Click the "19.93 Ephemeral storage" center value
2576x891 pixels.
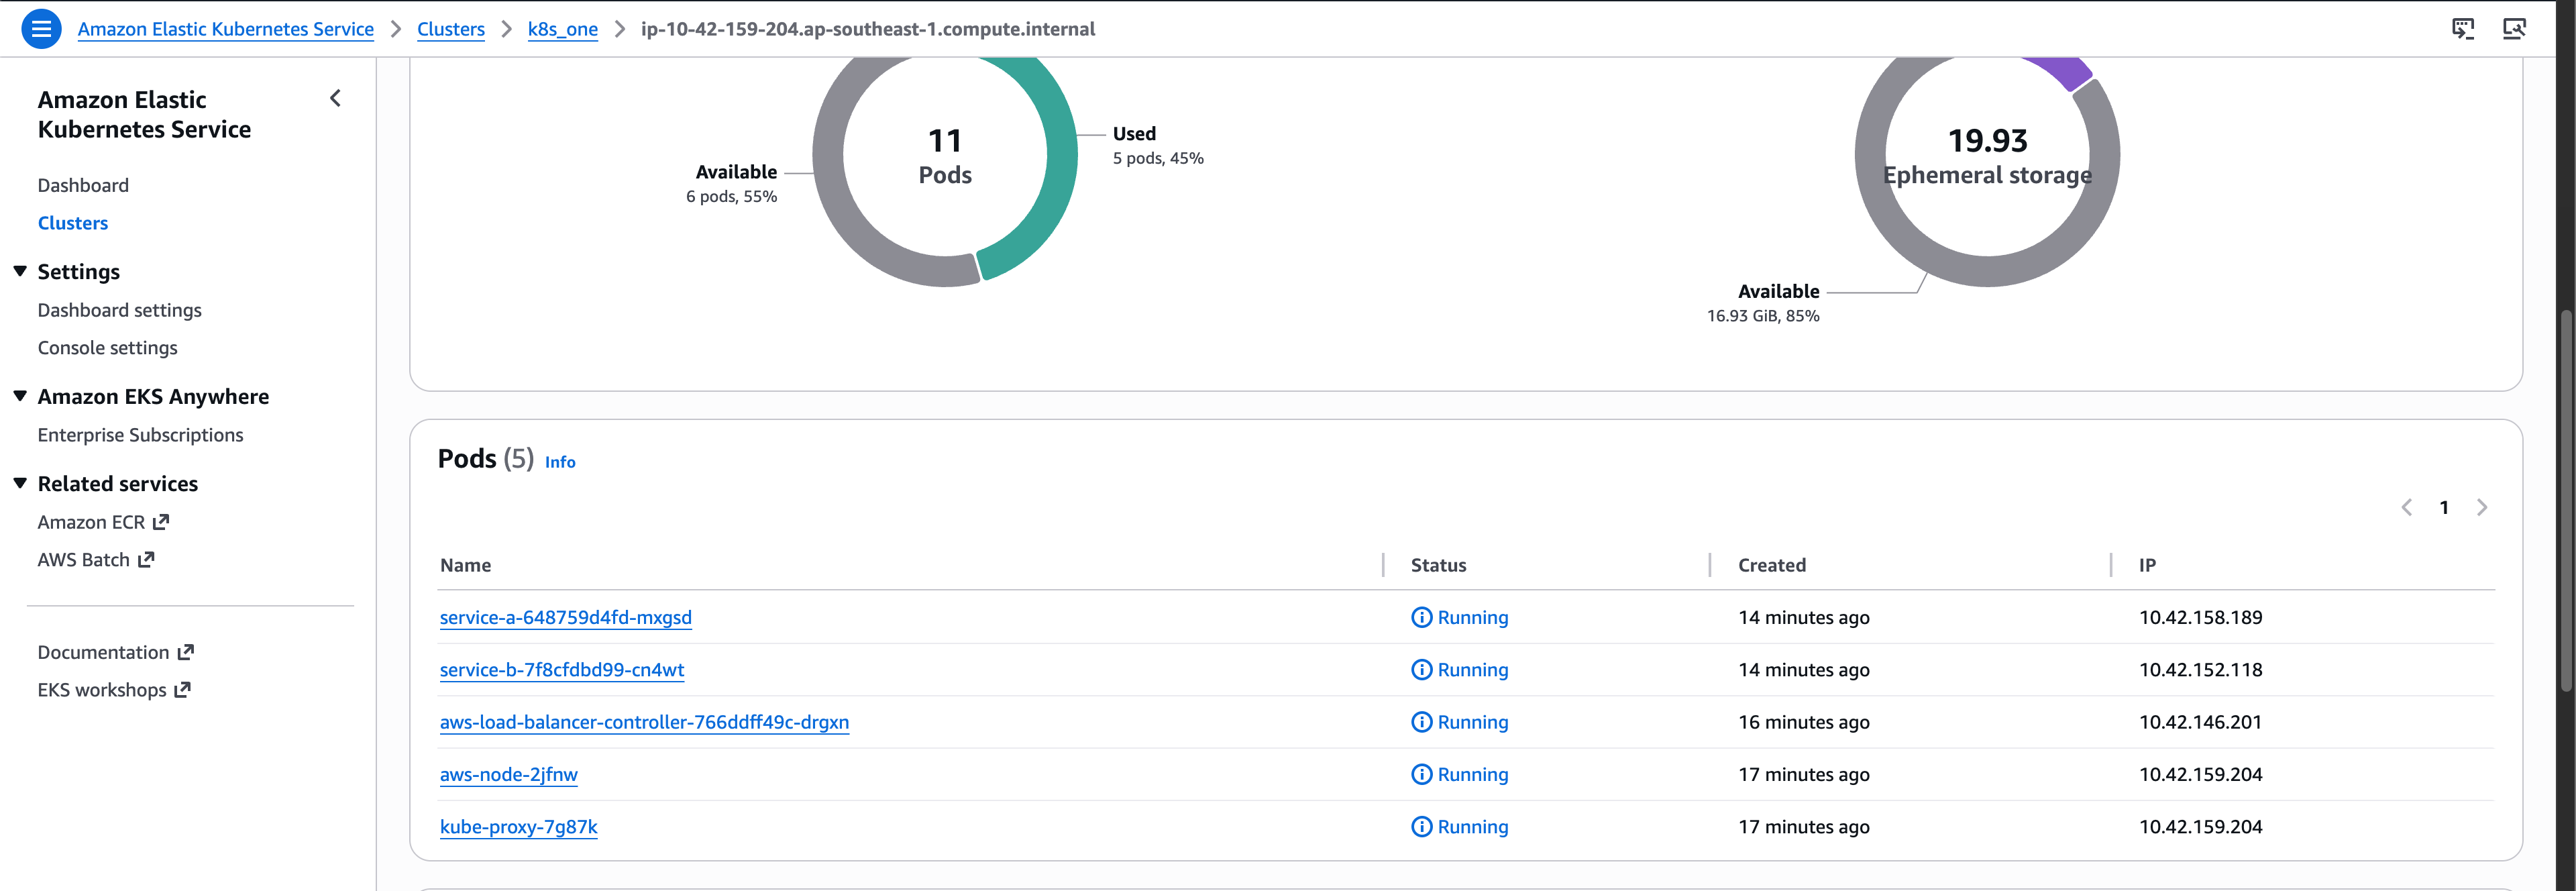1988,157
